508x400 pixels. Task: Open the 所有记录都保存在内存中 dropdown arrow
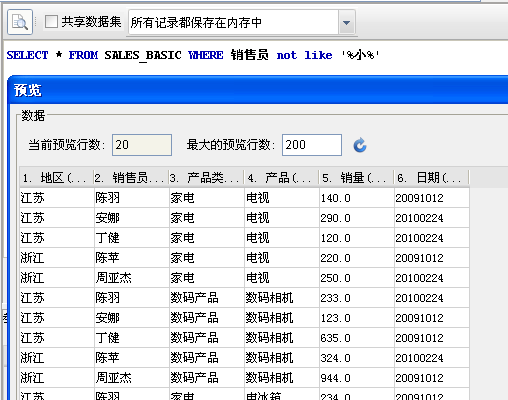click(x=347, y=23)
